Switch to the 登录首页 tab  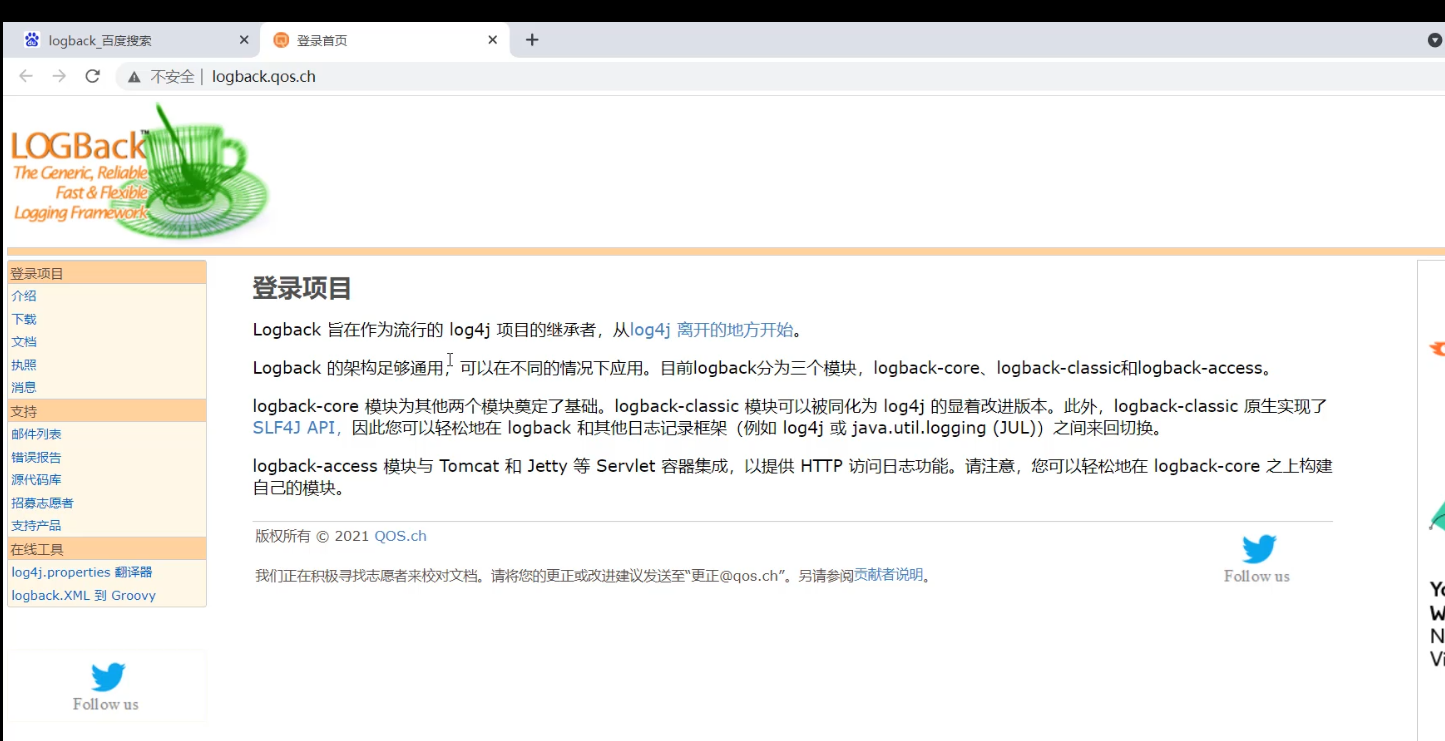(x=385, y=40)
